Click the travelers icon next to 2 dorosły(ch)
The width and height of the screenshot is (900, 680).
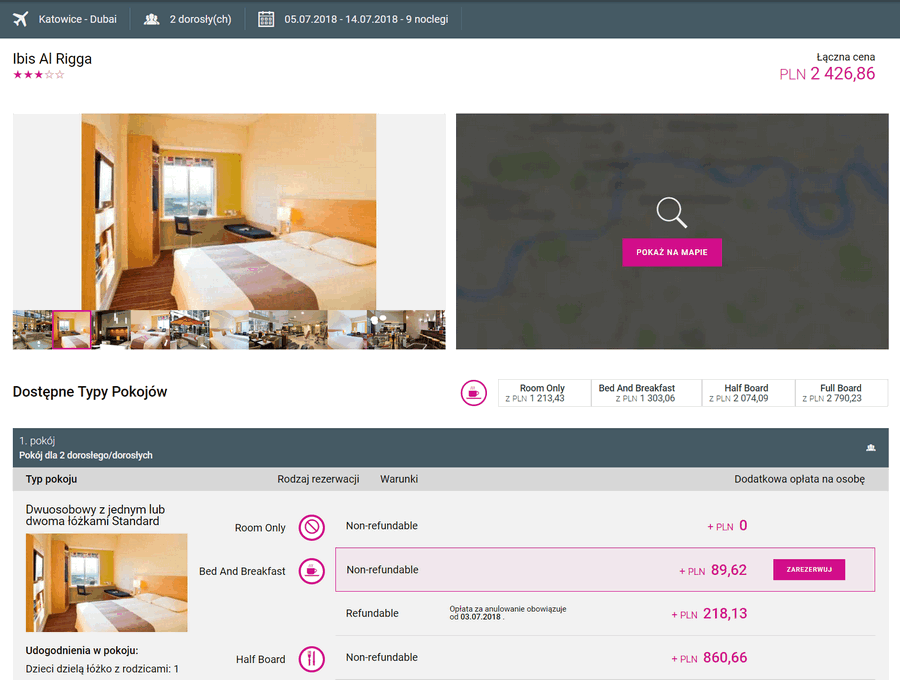(152, 19)
